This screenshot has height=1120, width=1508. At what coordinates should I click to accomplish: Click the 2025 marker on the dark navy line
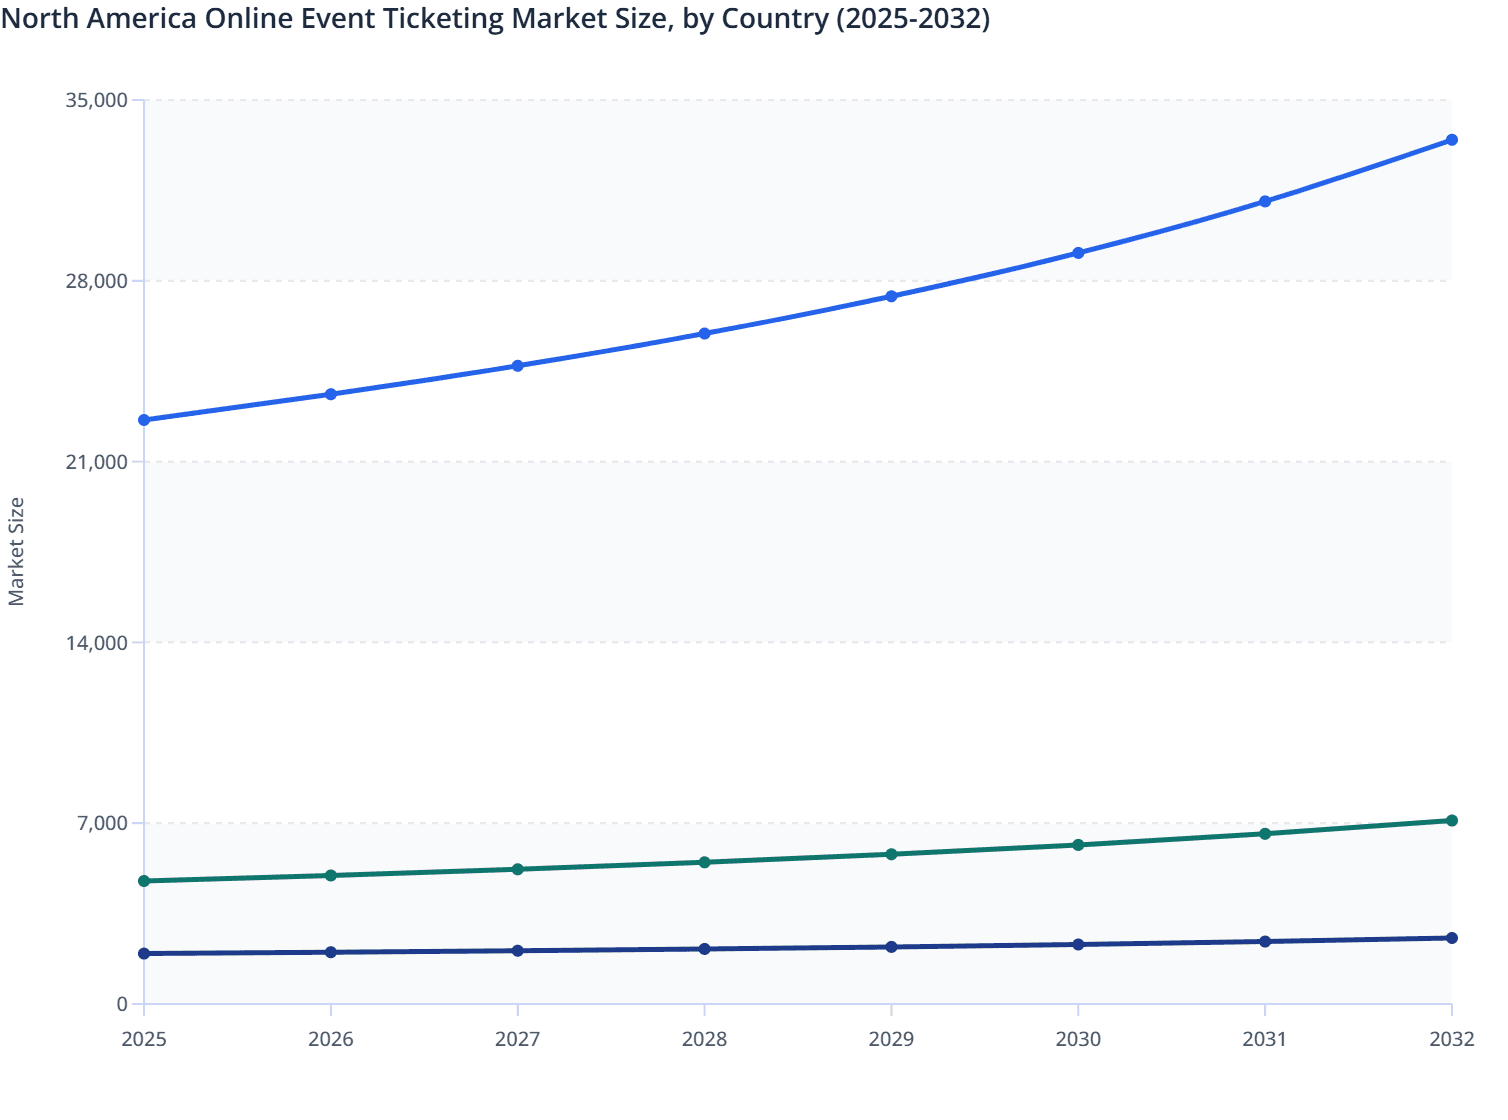pos(144,953)
